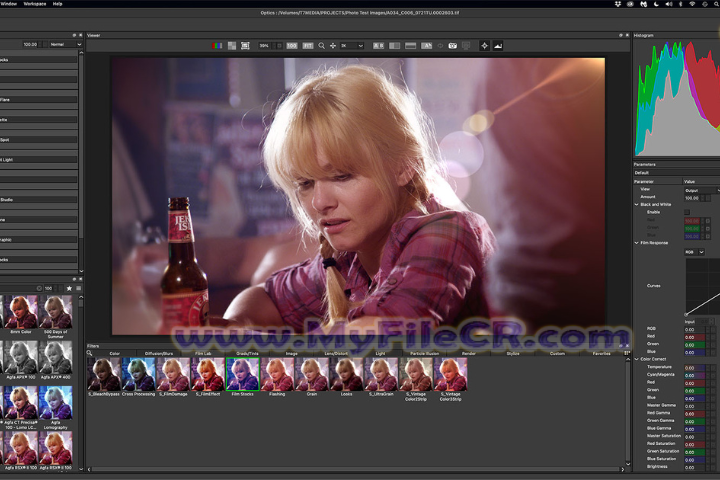Click the Amount 100.00 value field
The width and height of the screenshot is (720, 480).
692,198
